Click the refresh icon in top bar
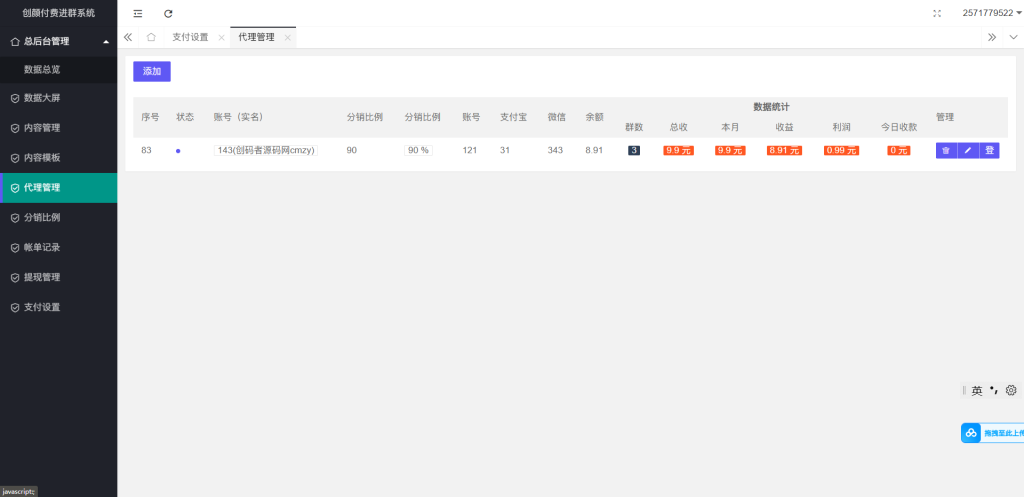The image size is (1024, 497). [168, 13]
